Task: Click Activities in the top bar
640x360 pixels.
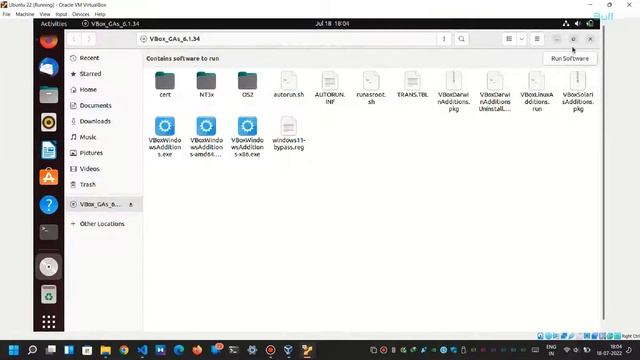Action: click(x=53, y=24)
